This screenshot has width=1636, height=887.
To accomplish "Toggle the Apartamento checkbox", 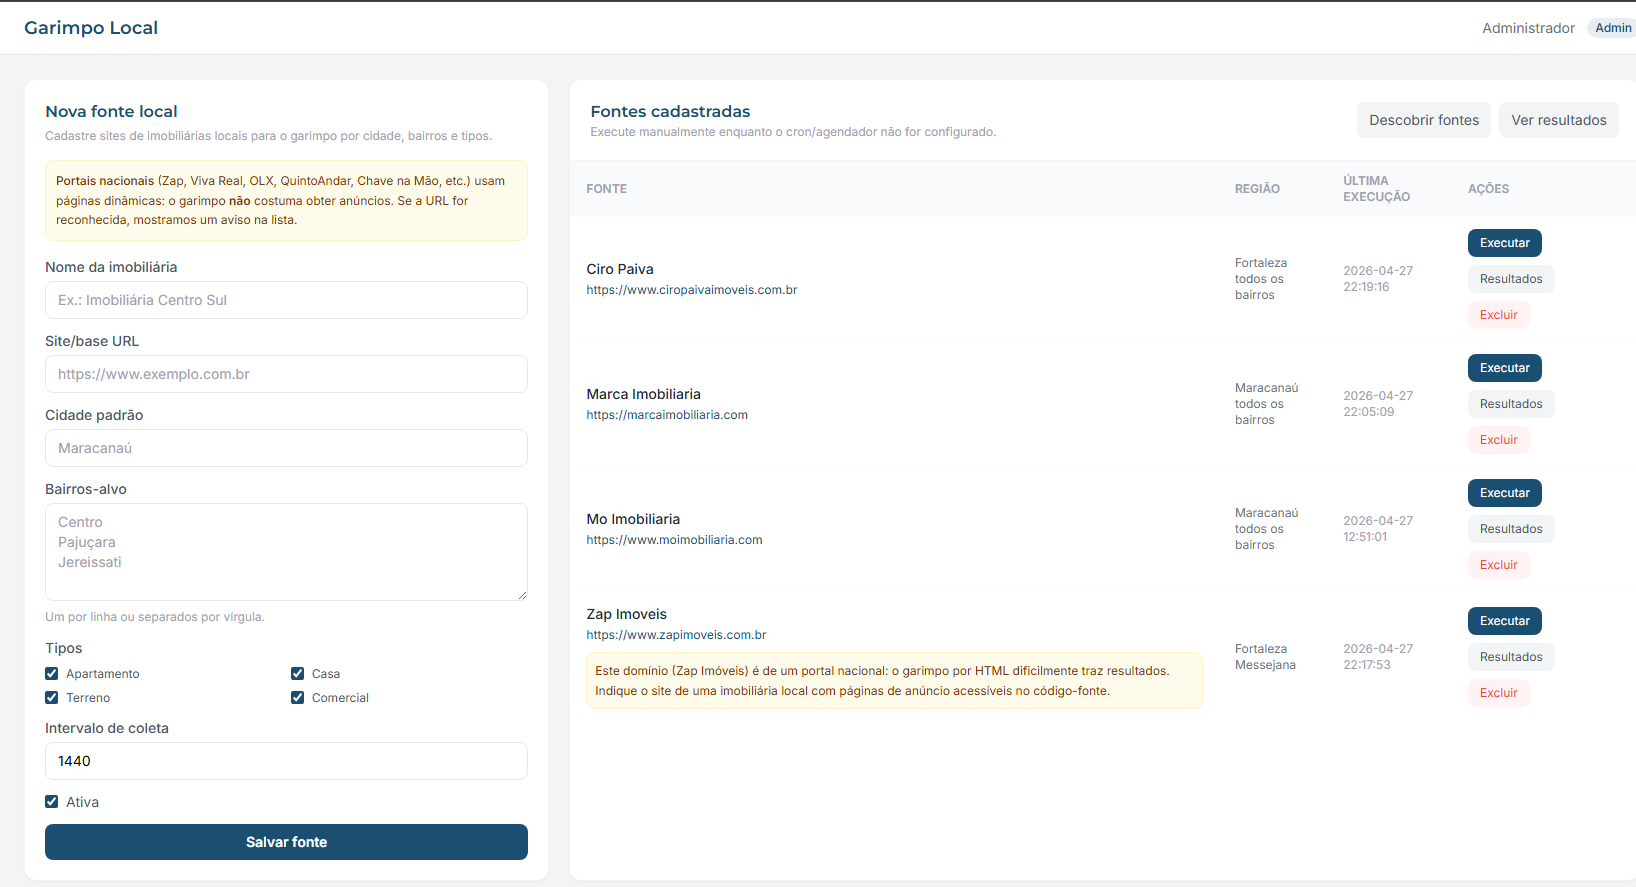I will pos(52,674).
